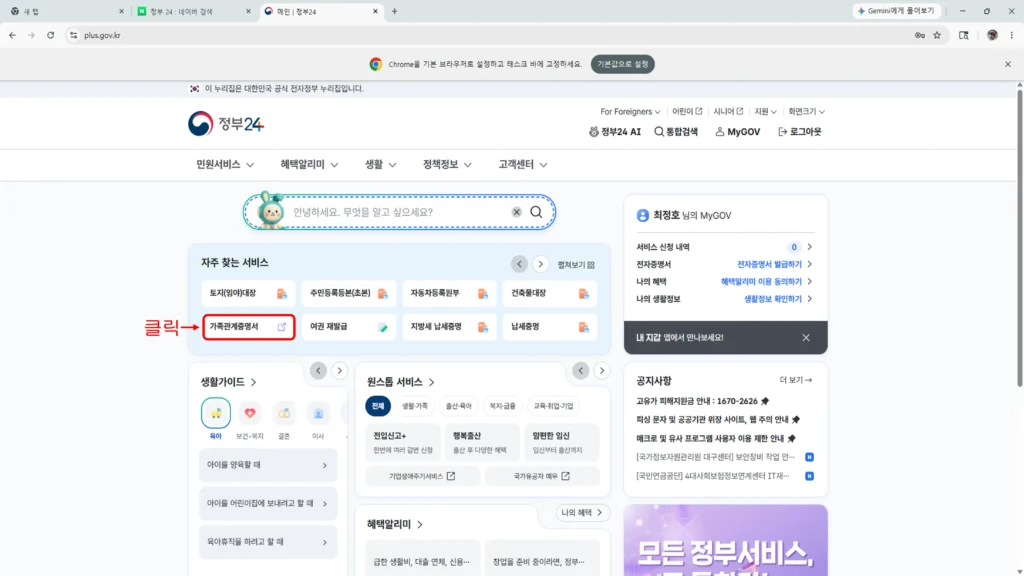1024x576 pixels.
Task: Show next 생활가이드 categories
Action: (x=339, y=370)
